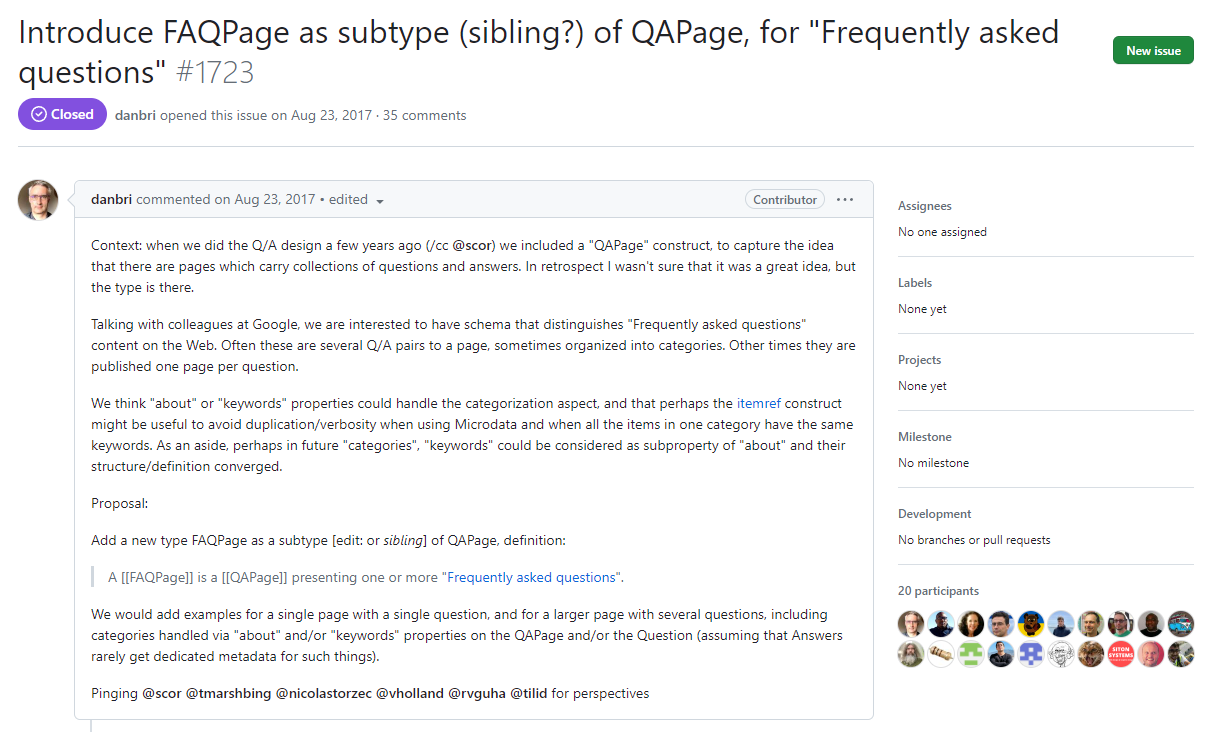1224x732 pixels.
Task: Click the danbri author name in comment header
Action: [112, 200]
